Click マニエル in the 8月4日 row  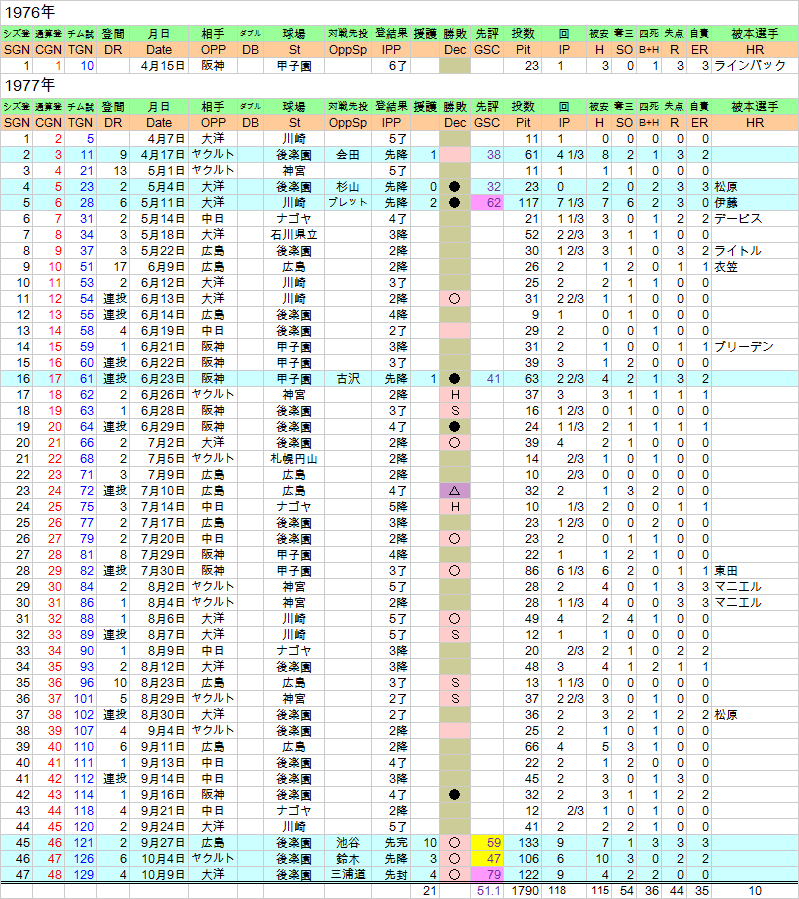(738, 603)
